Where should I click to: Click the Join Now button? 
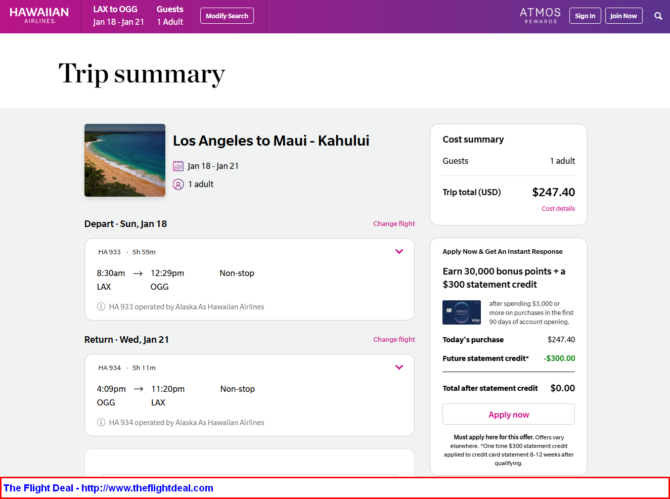pyautogui.click(x=624, y=16)
